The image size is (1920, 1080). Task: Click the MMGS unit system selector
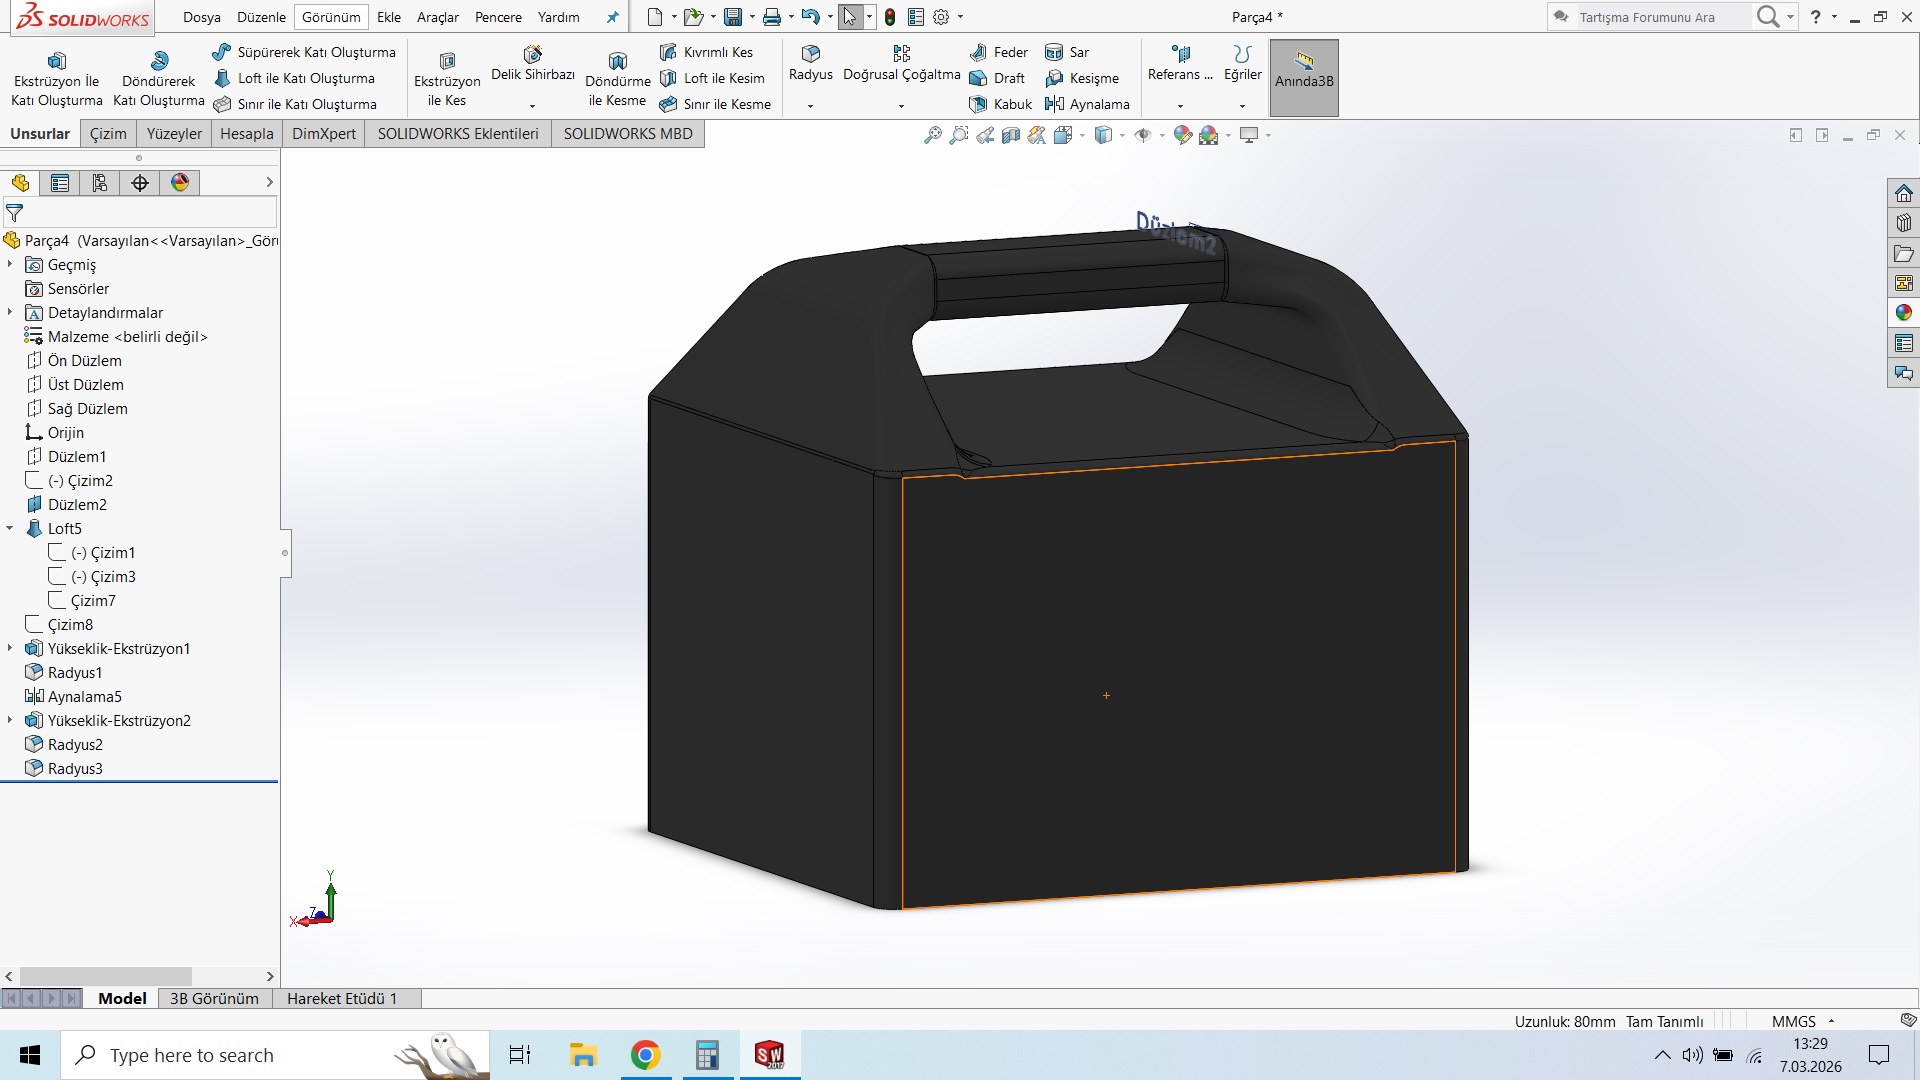tap(1803, 1021)
